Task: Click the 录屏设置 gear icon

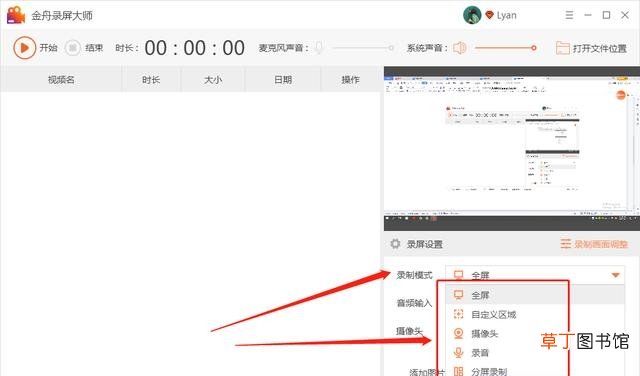Action: click(395, 244)
